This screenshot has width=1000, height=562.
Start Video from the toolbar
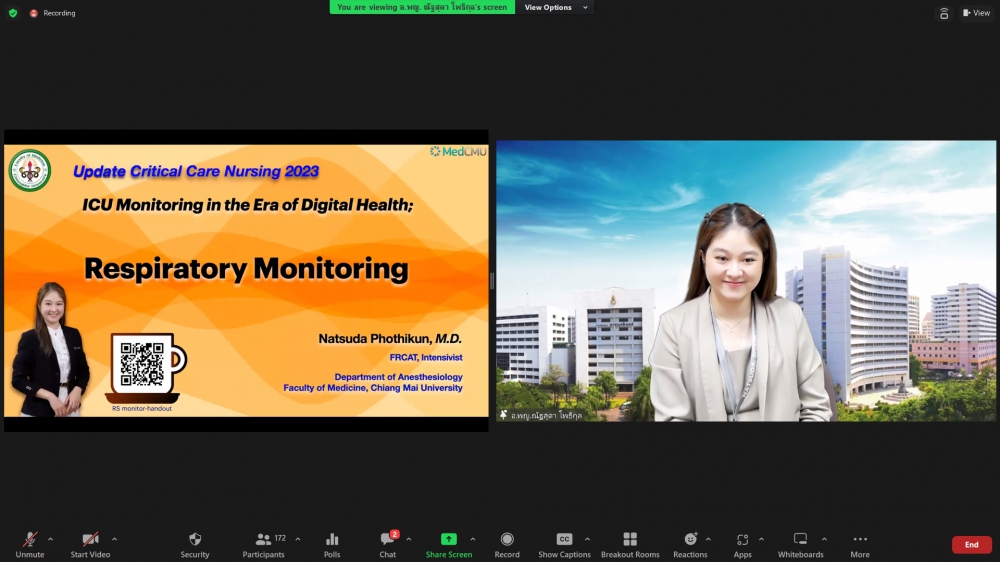(90, 540)
